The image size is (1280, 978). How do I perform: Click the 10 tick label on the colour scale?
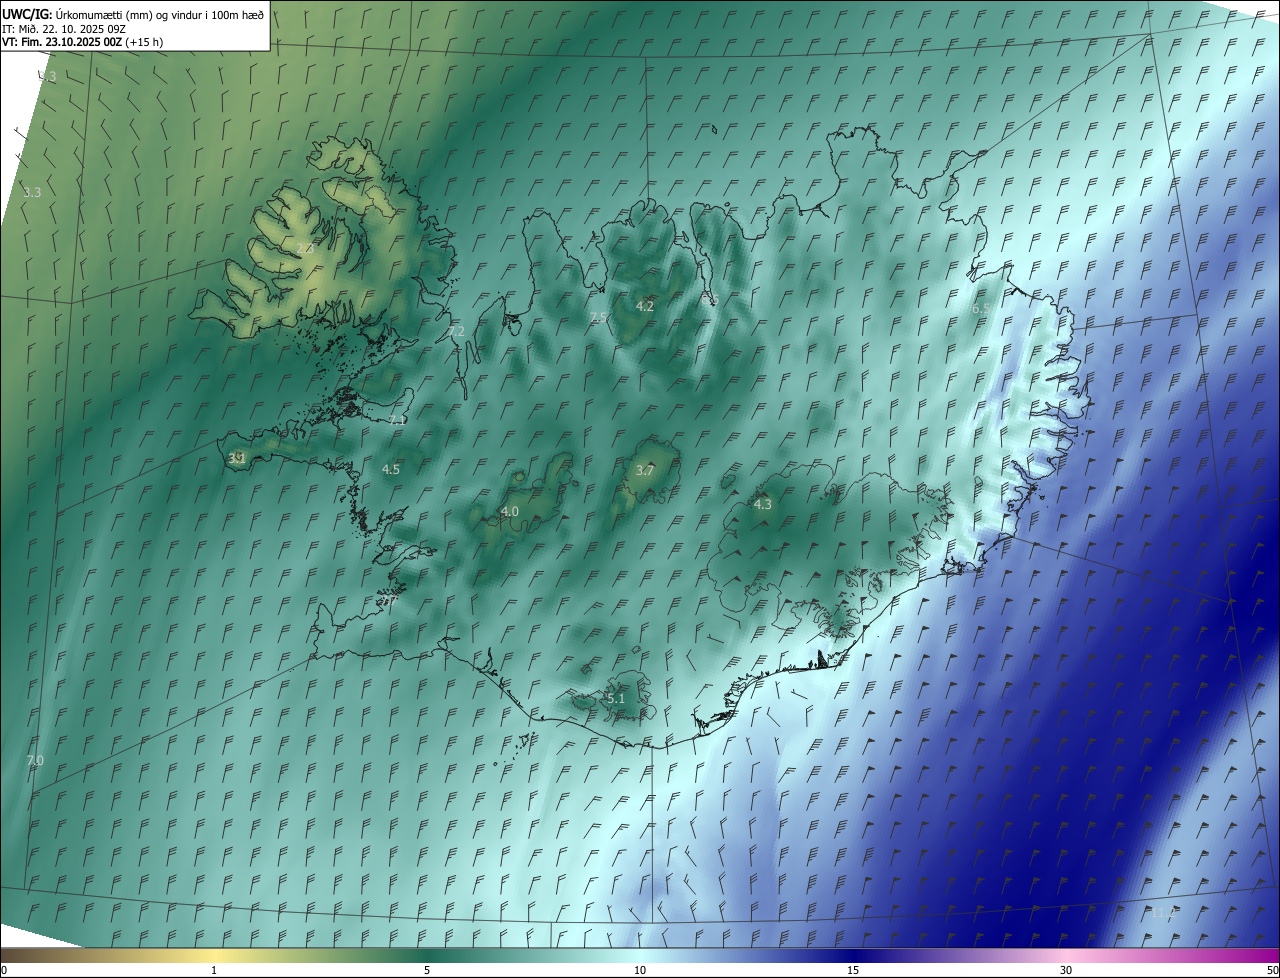point(640,970)
